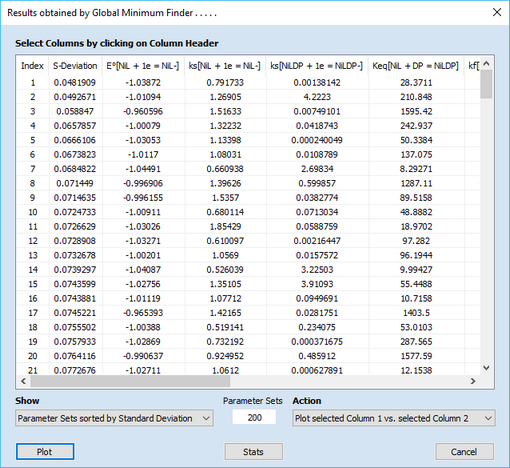The width and height of the screenshot is (510, 468).
Task: Cancel the results dialog
Action: coord(464,452)
